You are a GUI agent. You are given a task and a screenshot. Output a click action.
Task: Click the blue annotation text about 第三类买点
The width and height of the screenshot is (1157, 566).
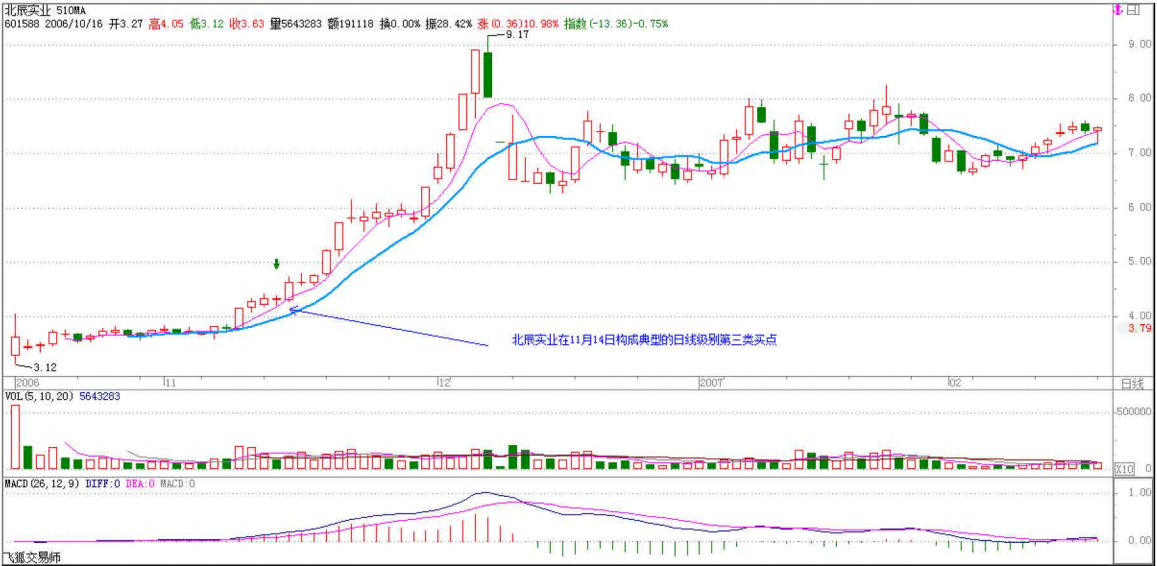pyautogui.click(x=644, y=340)
